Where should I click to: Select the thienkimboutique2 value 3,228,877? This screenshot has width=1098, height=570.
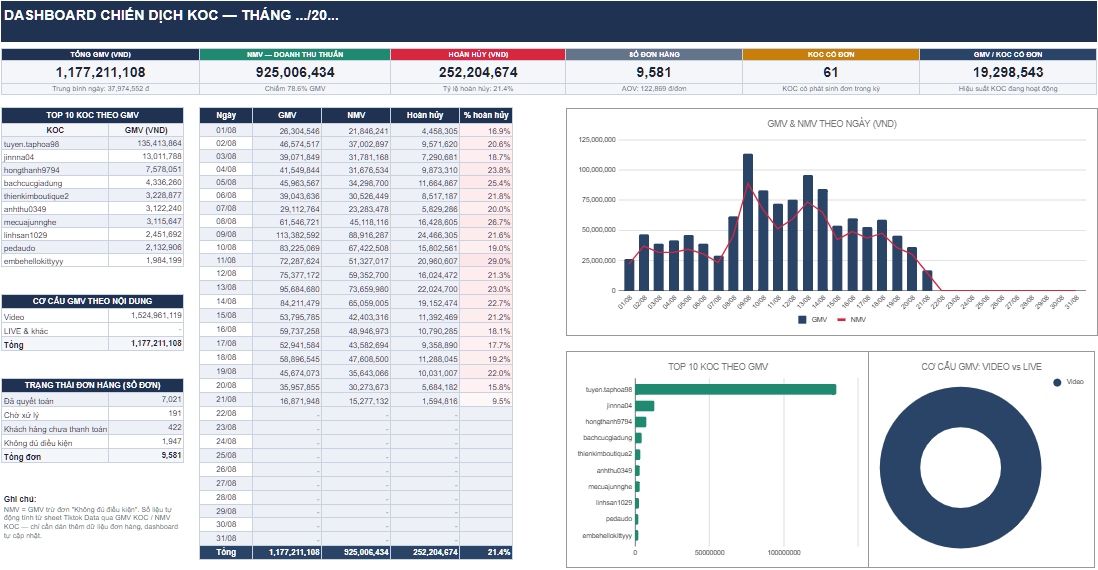(163, 195)
